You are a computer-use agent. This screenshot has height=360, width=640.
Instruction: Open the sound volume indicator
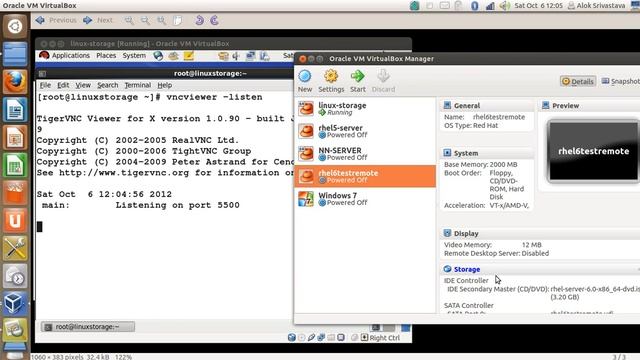[x=504, y=6]
